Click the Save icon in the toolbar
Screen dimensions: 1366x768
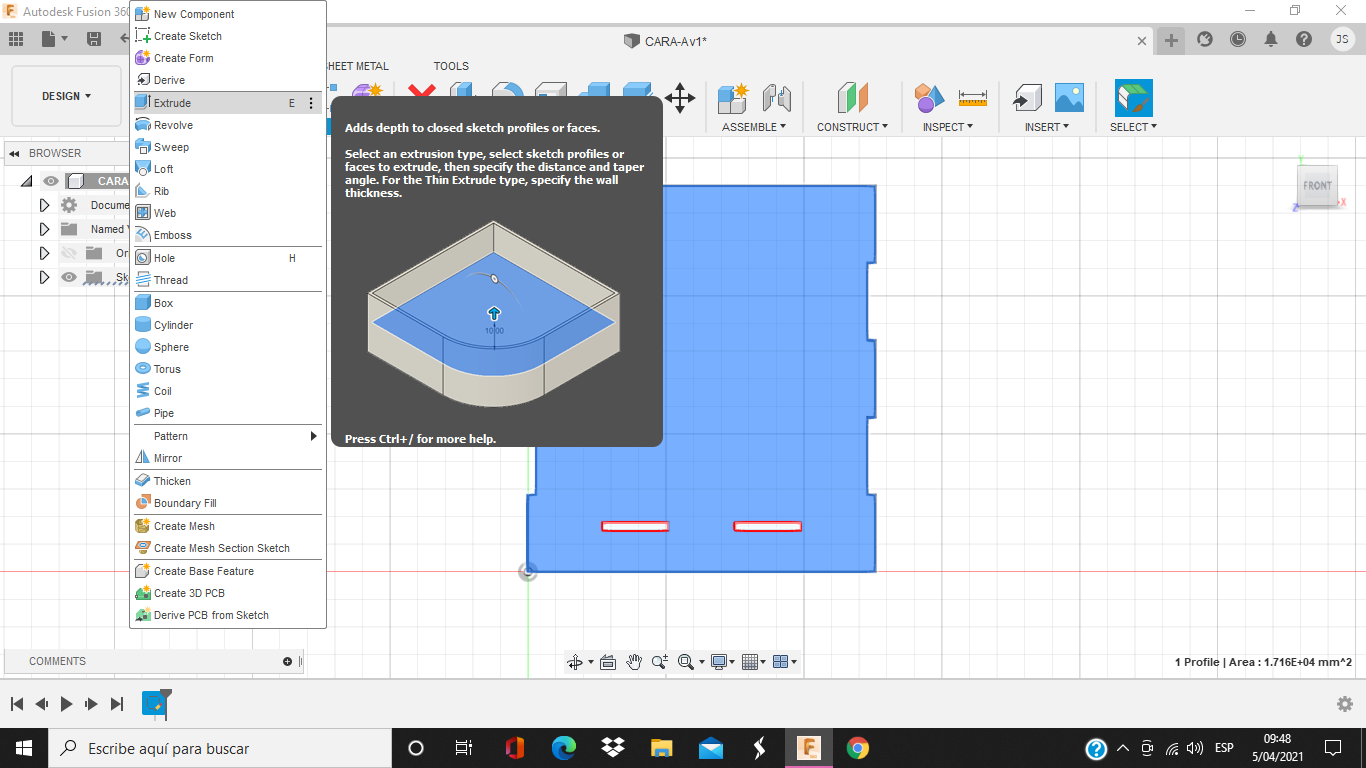coord(94,39)
